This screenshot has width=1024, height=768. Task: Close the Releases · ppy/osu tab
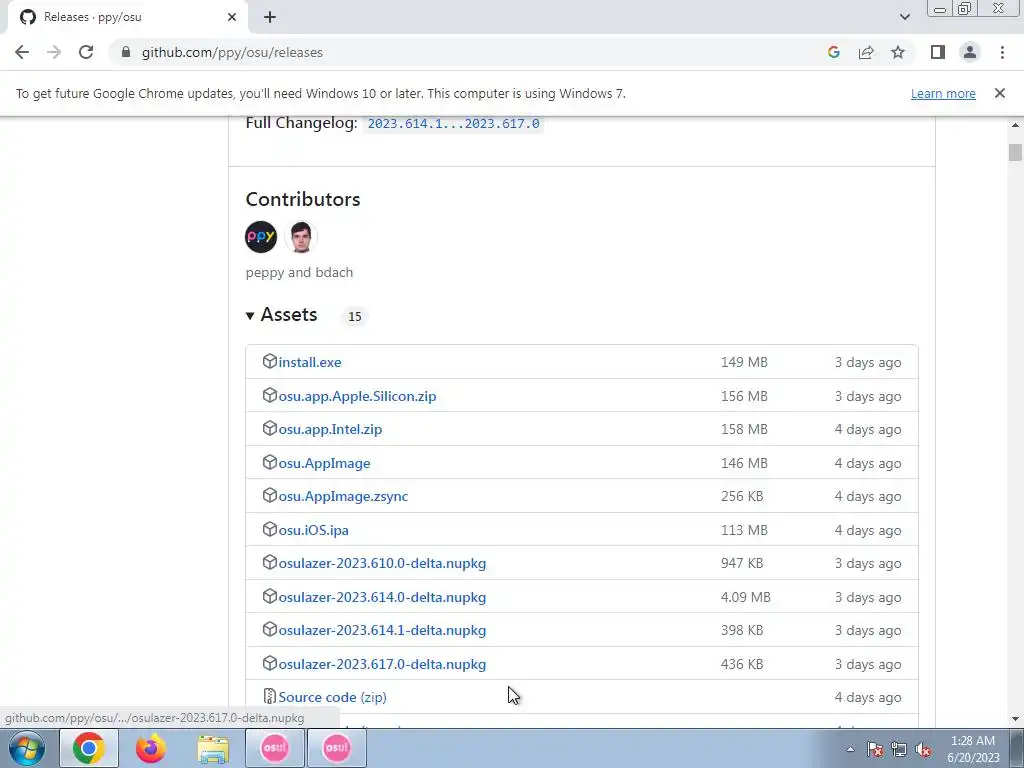point(232,17)
